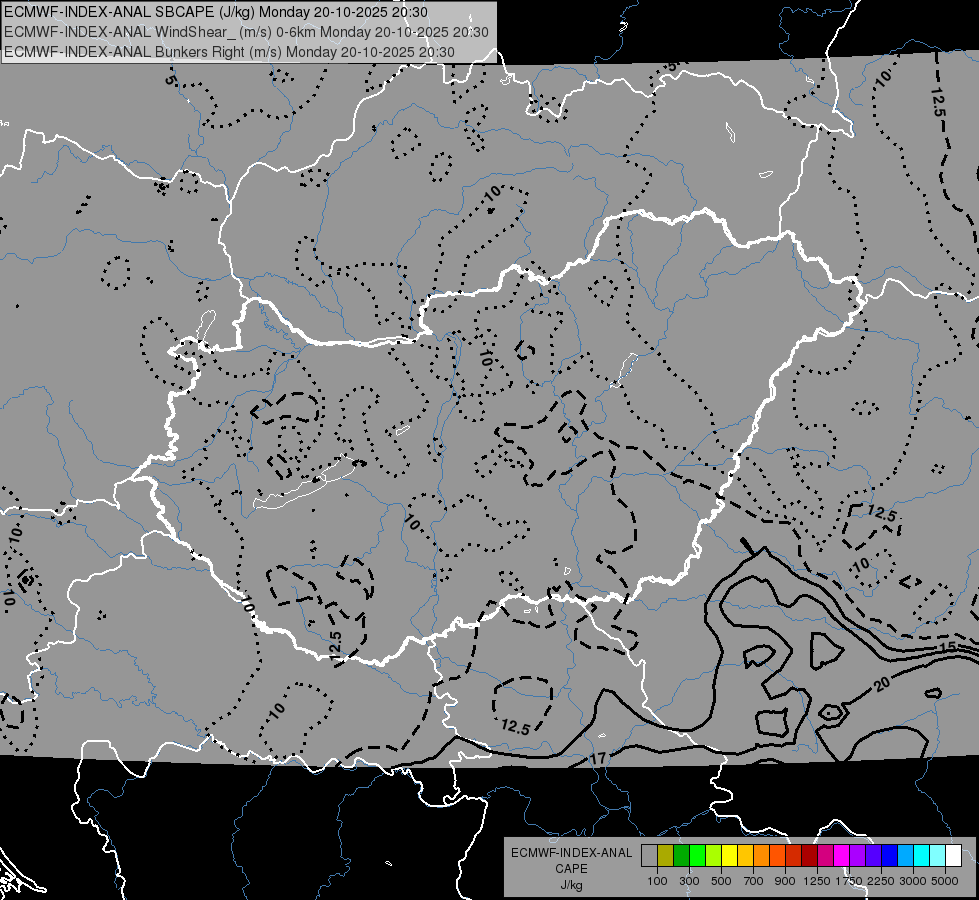Click the 2250 legend value
This screenshot has height=900, width=979.
coord(880,881)
